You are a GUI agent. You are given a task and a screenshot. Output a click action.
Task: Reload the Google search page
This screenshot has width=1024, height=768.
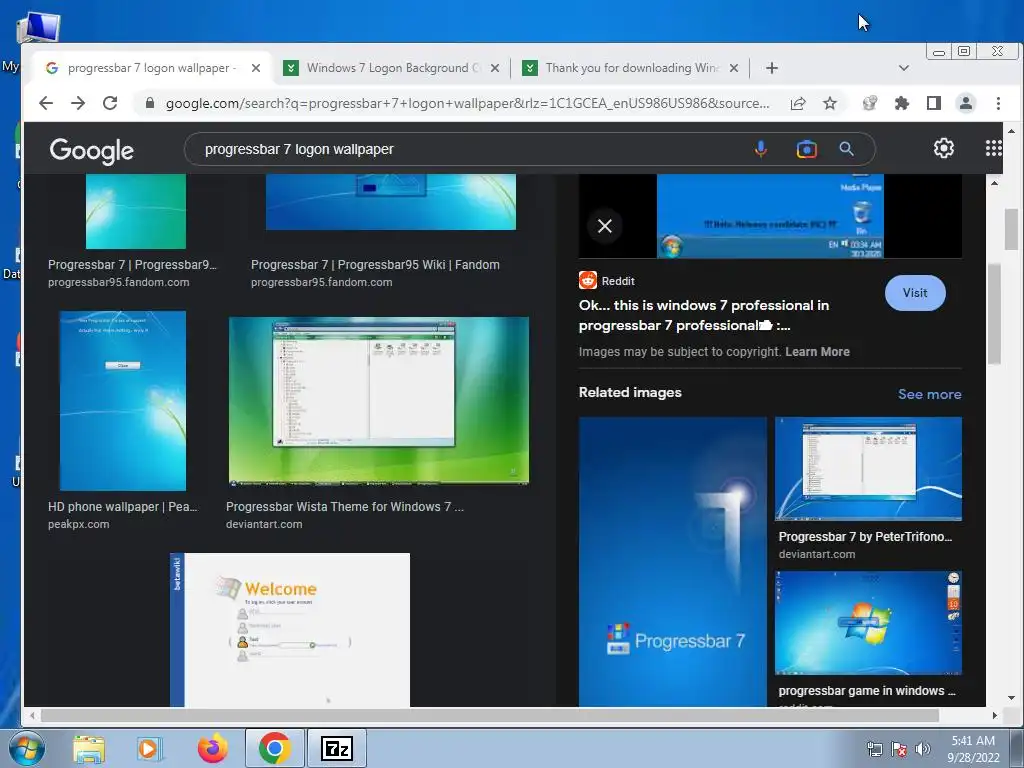(x=110, y=103)
